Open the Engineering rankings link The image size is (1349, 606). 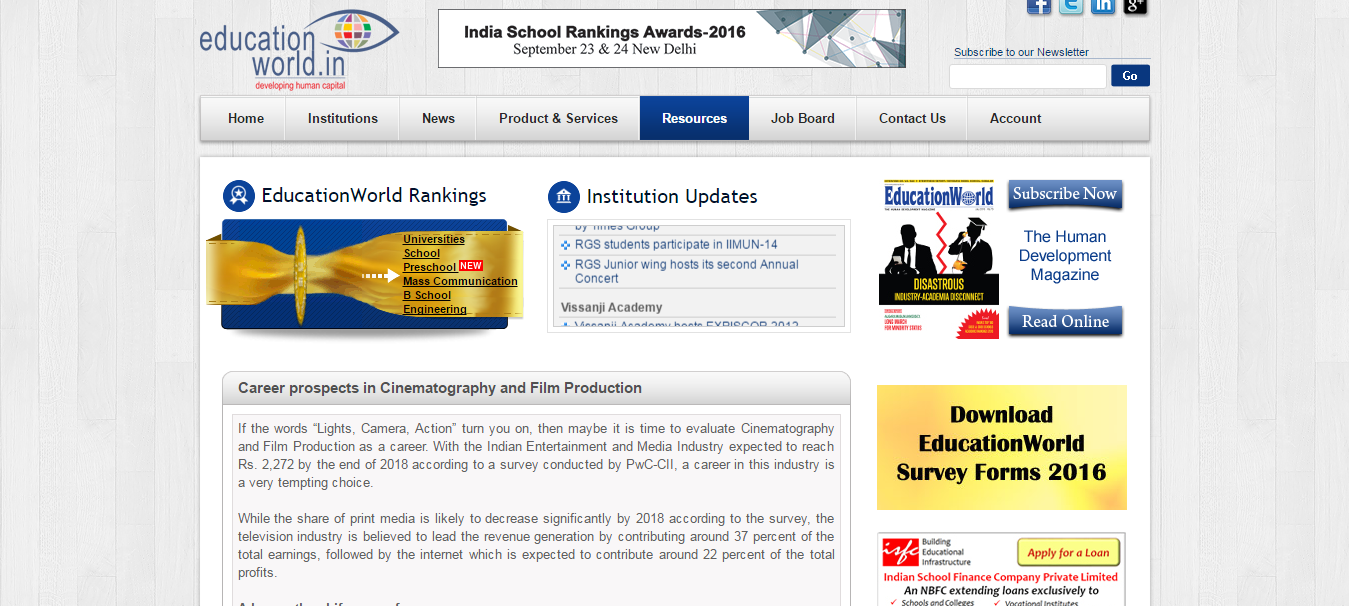point(435,309)
